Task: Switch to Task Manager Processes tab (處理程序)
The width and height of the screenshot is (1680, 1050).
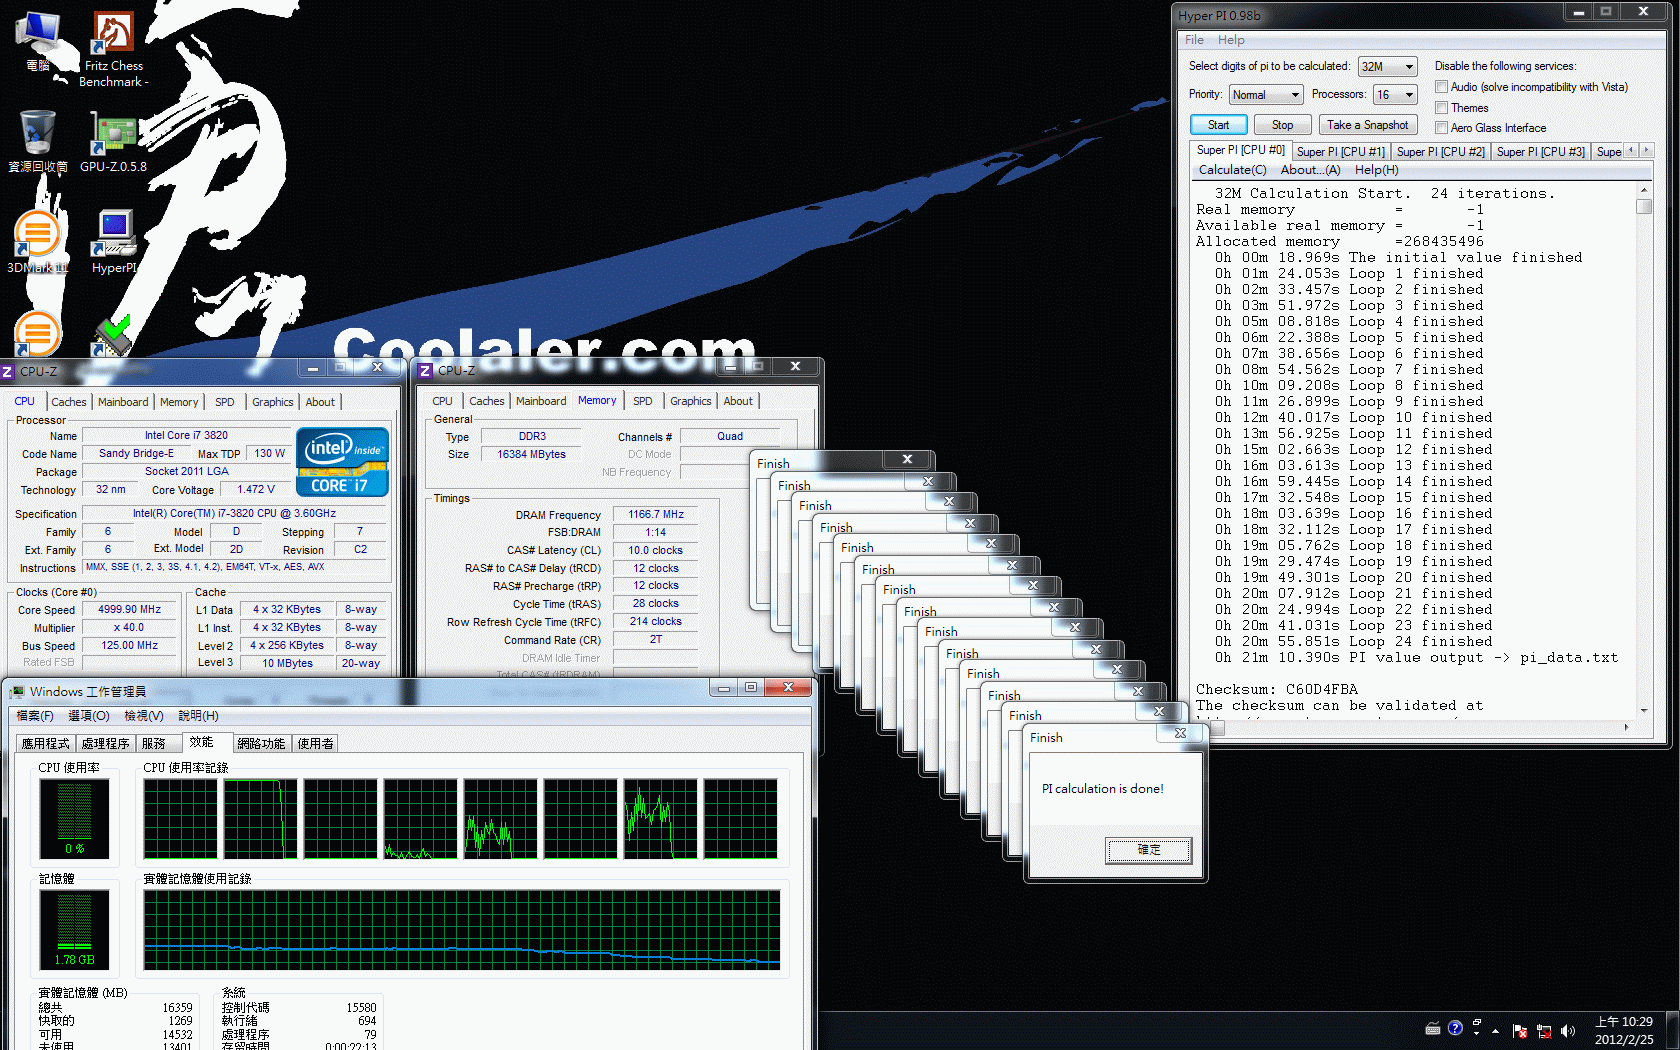Action: click(105, 743)
